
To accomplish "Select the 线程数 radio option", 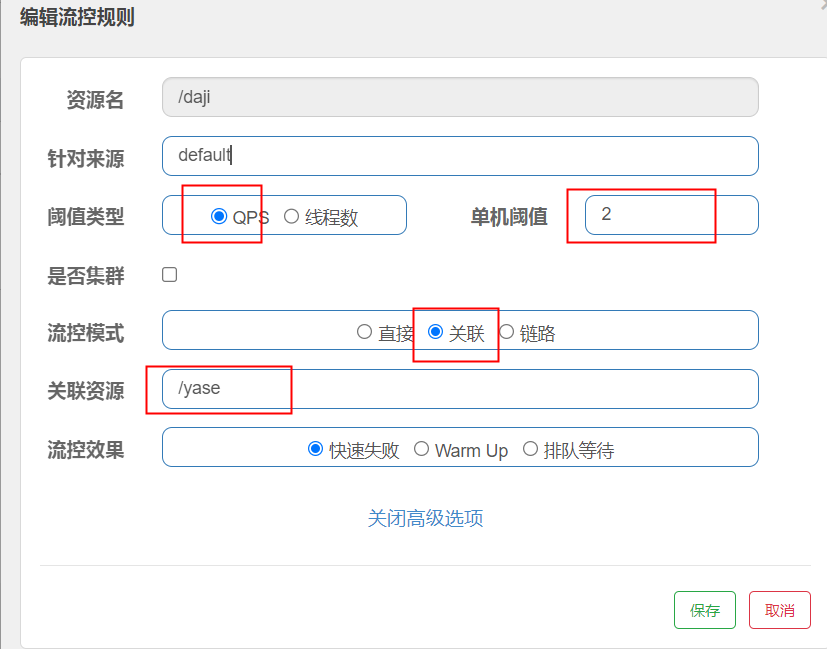I will 292,216.
